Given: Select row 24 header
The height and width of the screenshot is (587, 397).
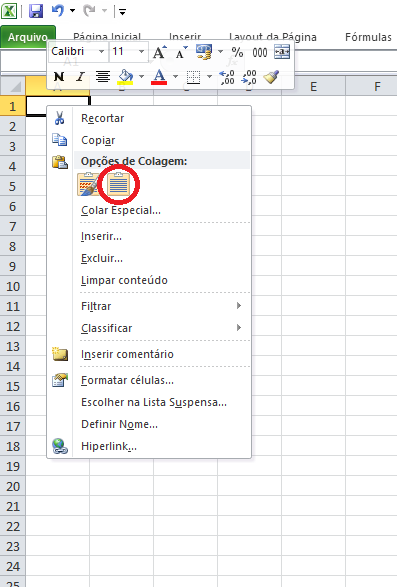Looking at the screenshot, I should pyautogui.click(x=13, y=566).
